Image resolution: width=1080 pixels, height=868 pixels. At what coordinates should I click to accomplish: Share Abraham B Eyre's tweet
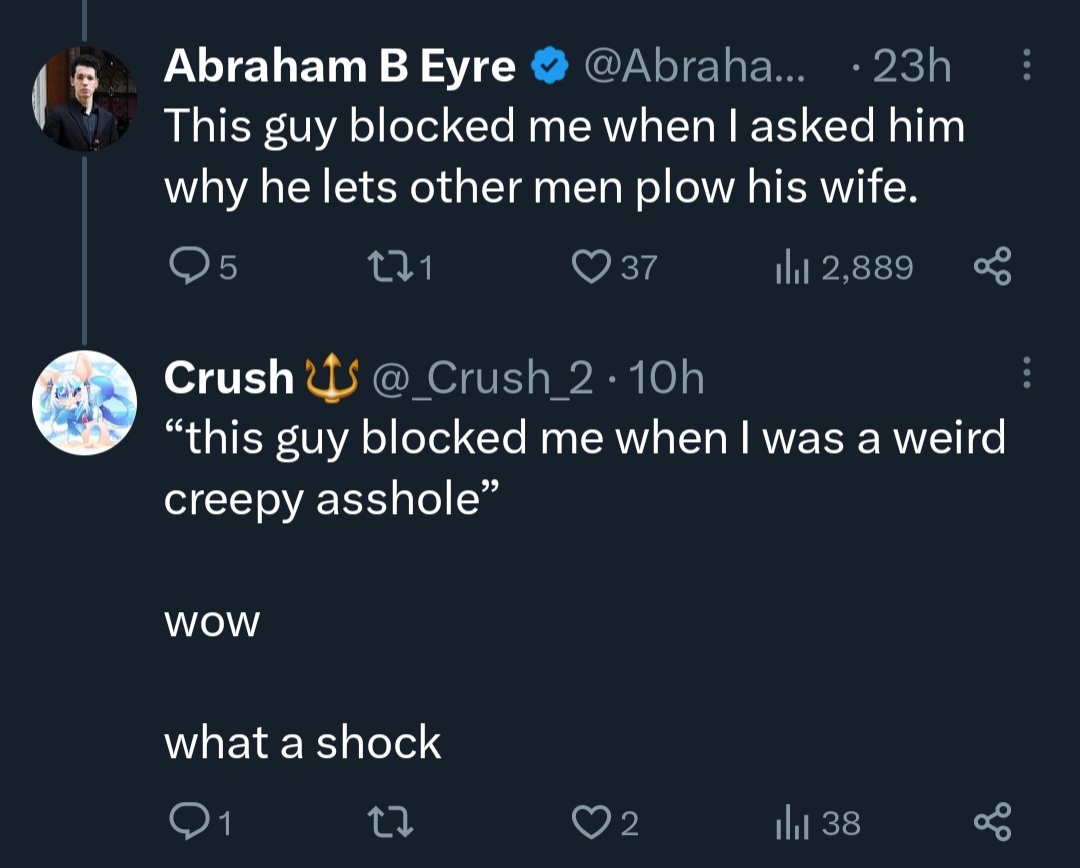tap(993, 266)
